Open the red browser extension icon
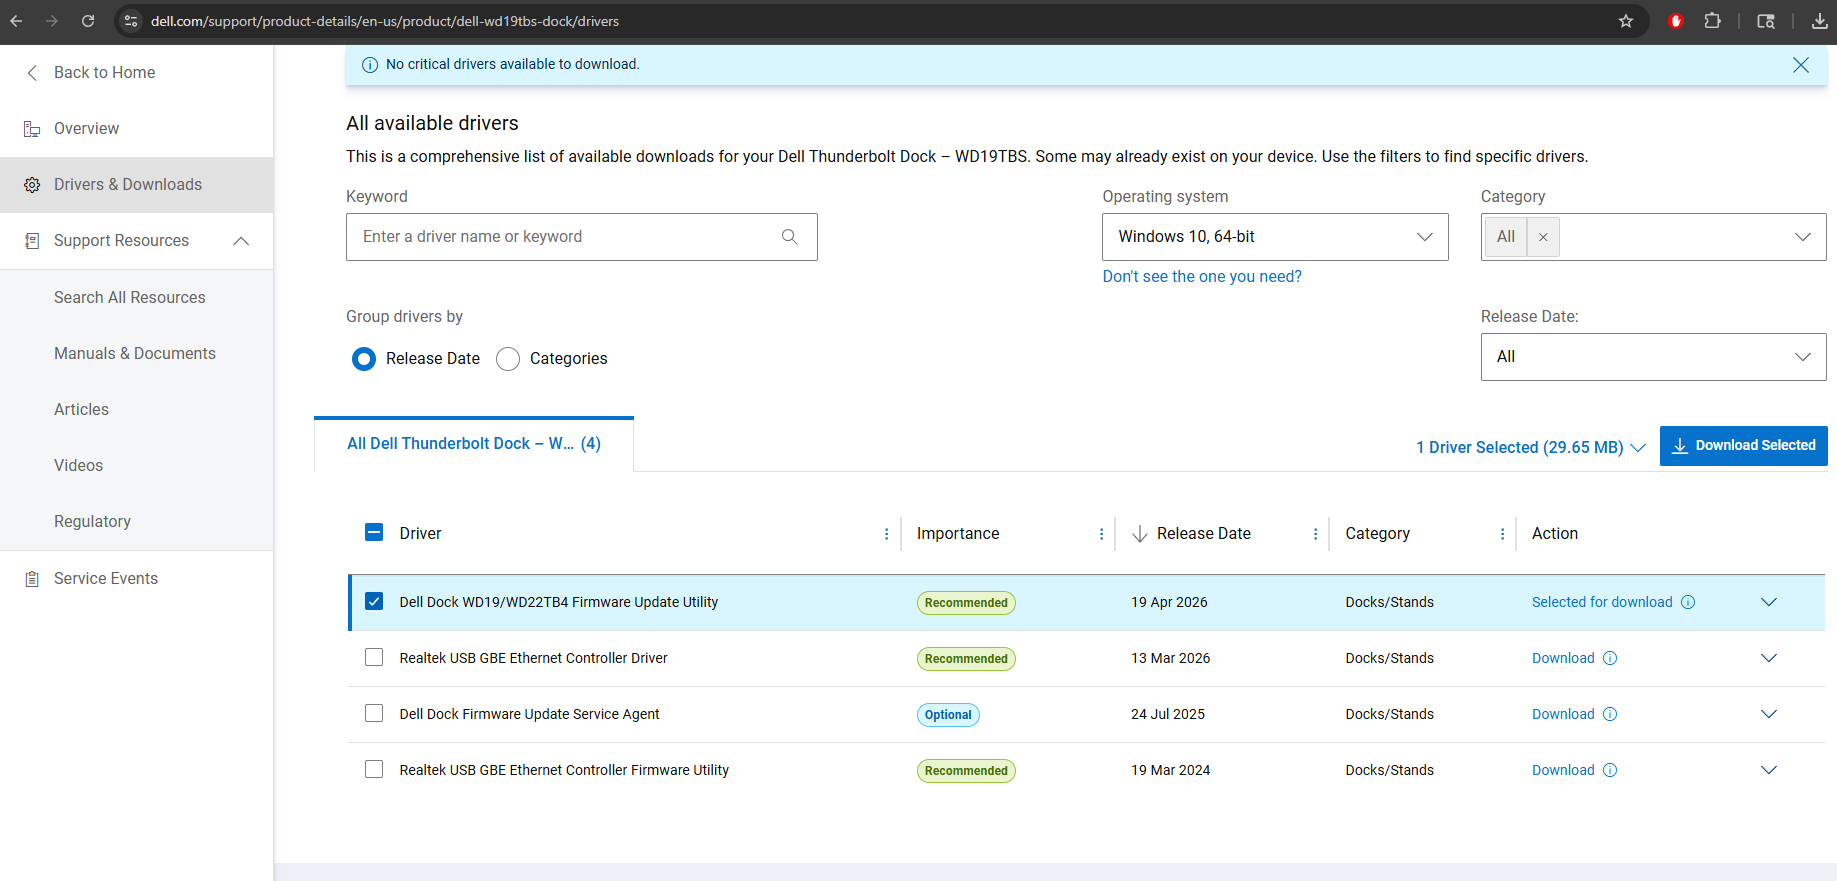The width and height of the screenshot is (1837, 881). (x=1676, y=21)
